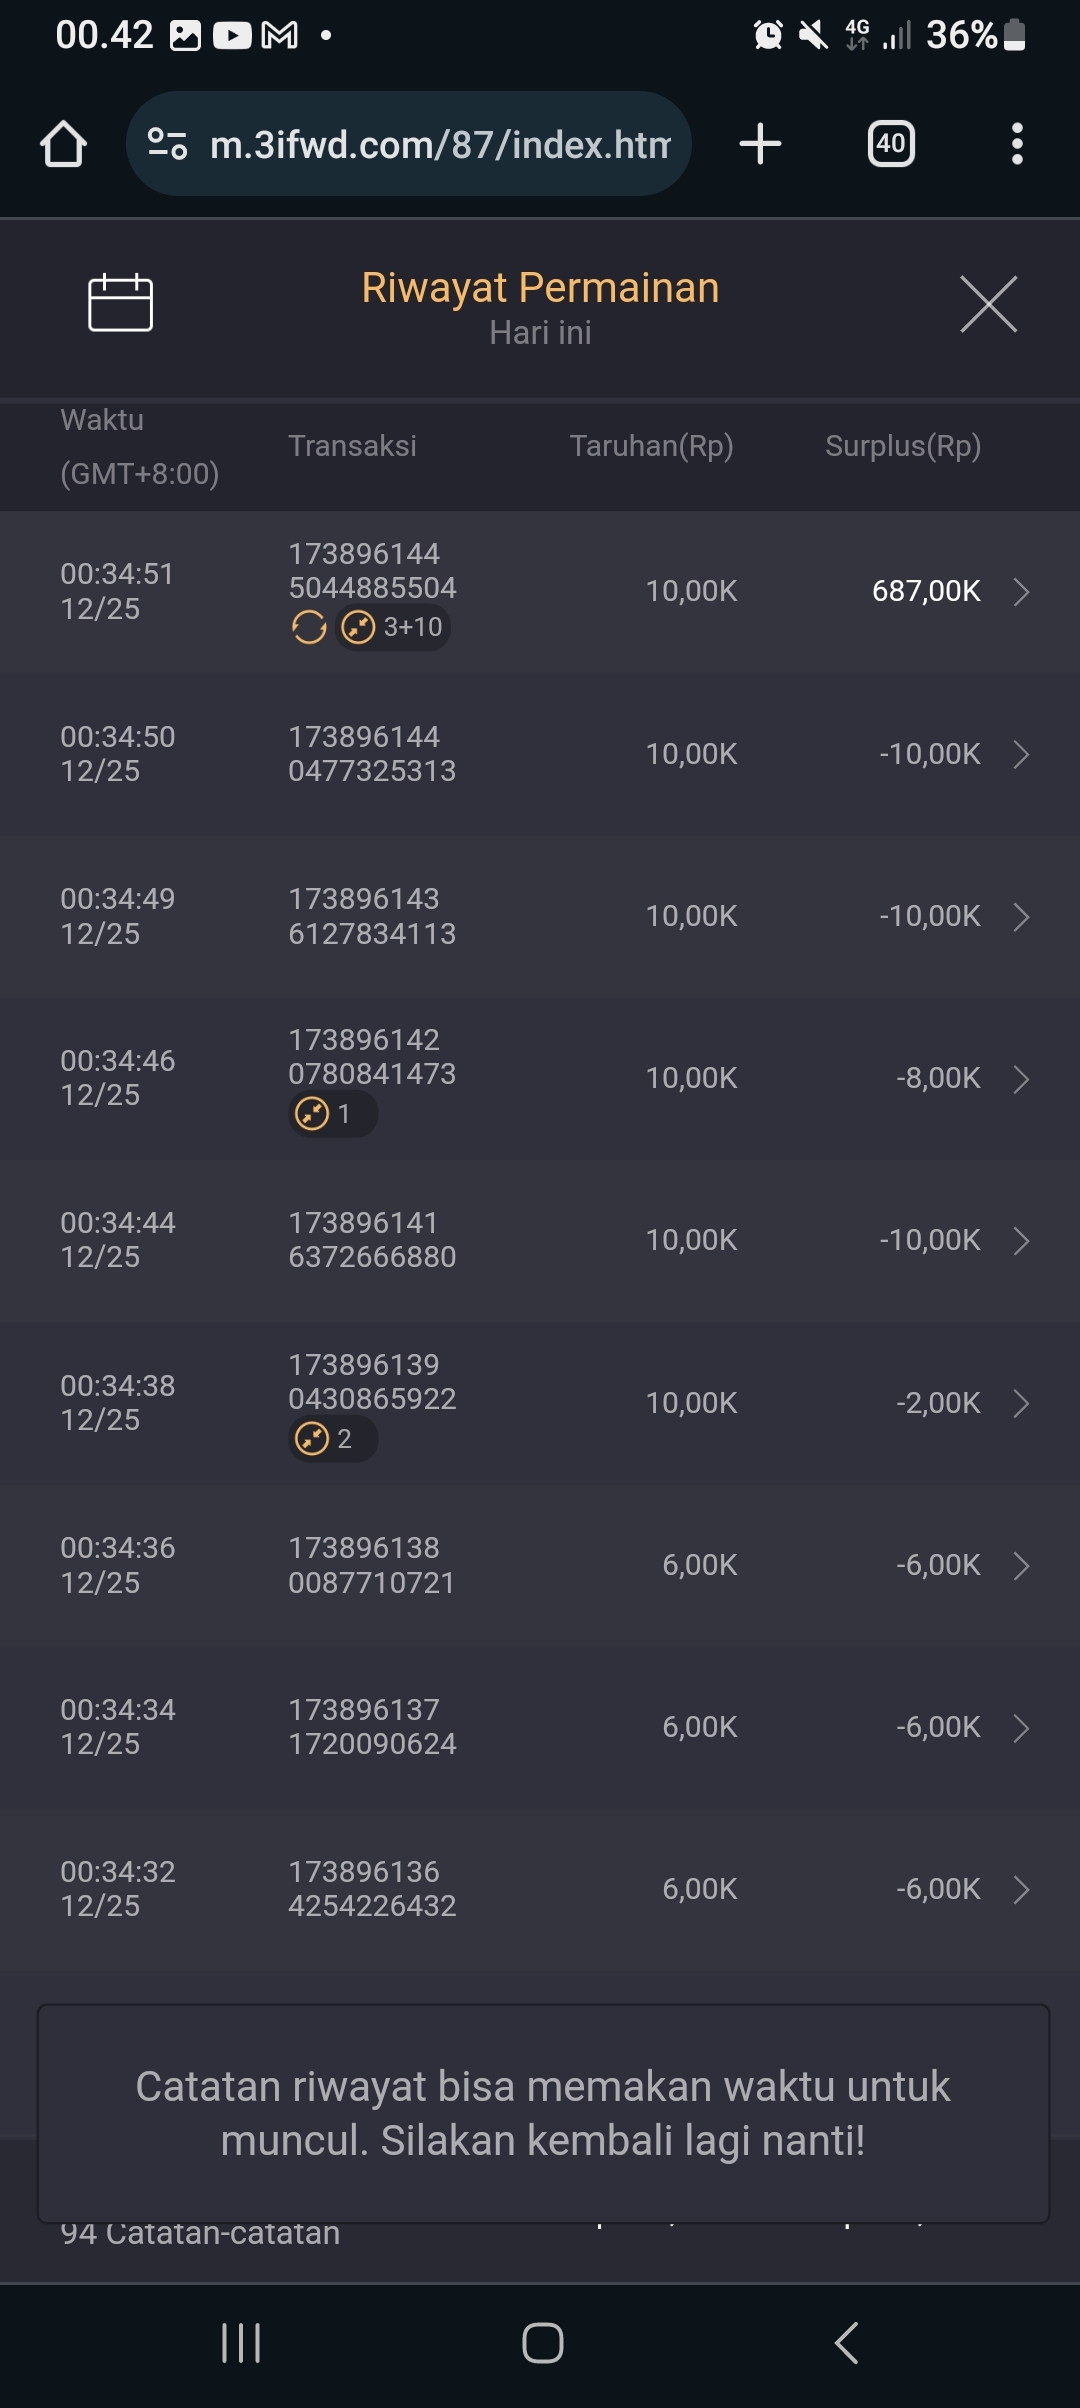Expand the -8,00K surplus record
The height and width of the screenshot is (2408, 1080).
click(1021, 1079)
